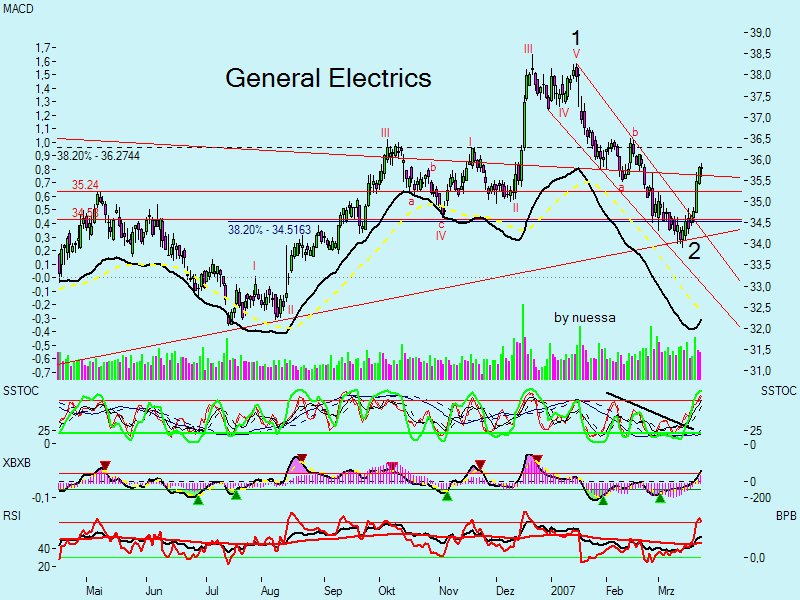Image resolution: width=800 pixels, height=600 pixels.
Task: Select the 32,0 price axis value
Action: tap(760, 329)
